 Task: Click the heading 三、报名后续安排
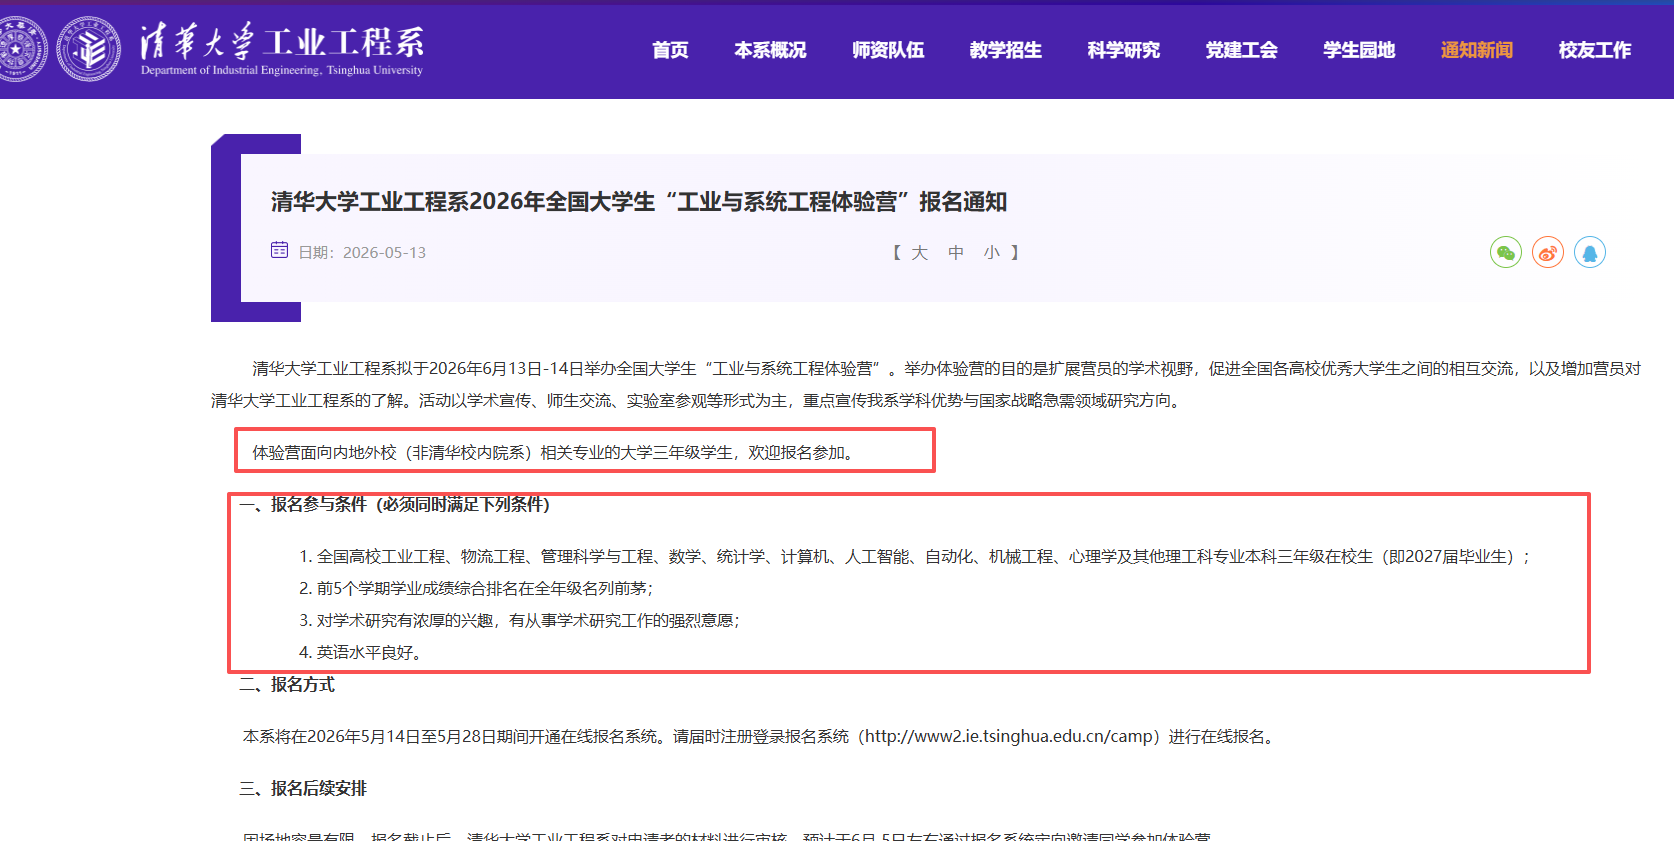click(x=303, y=789)
